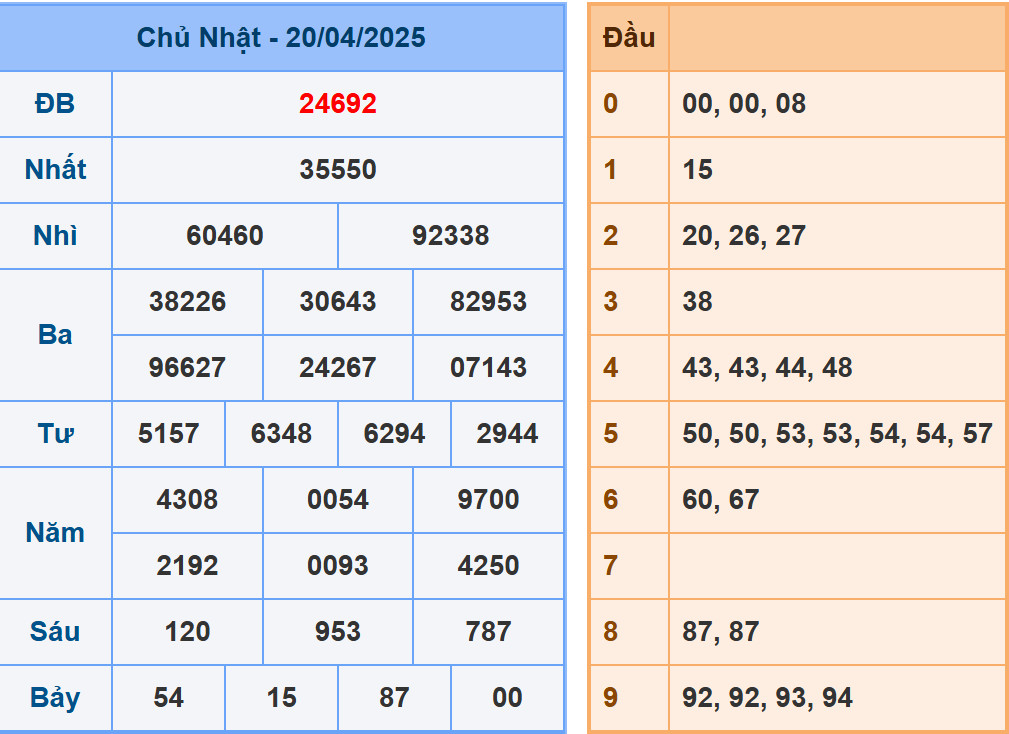Select the special prize number 24692
This screenshot has height=734, width=1009.
pos(338,103)
